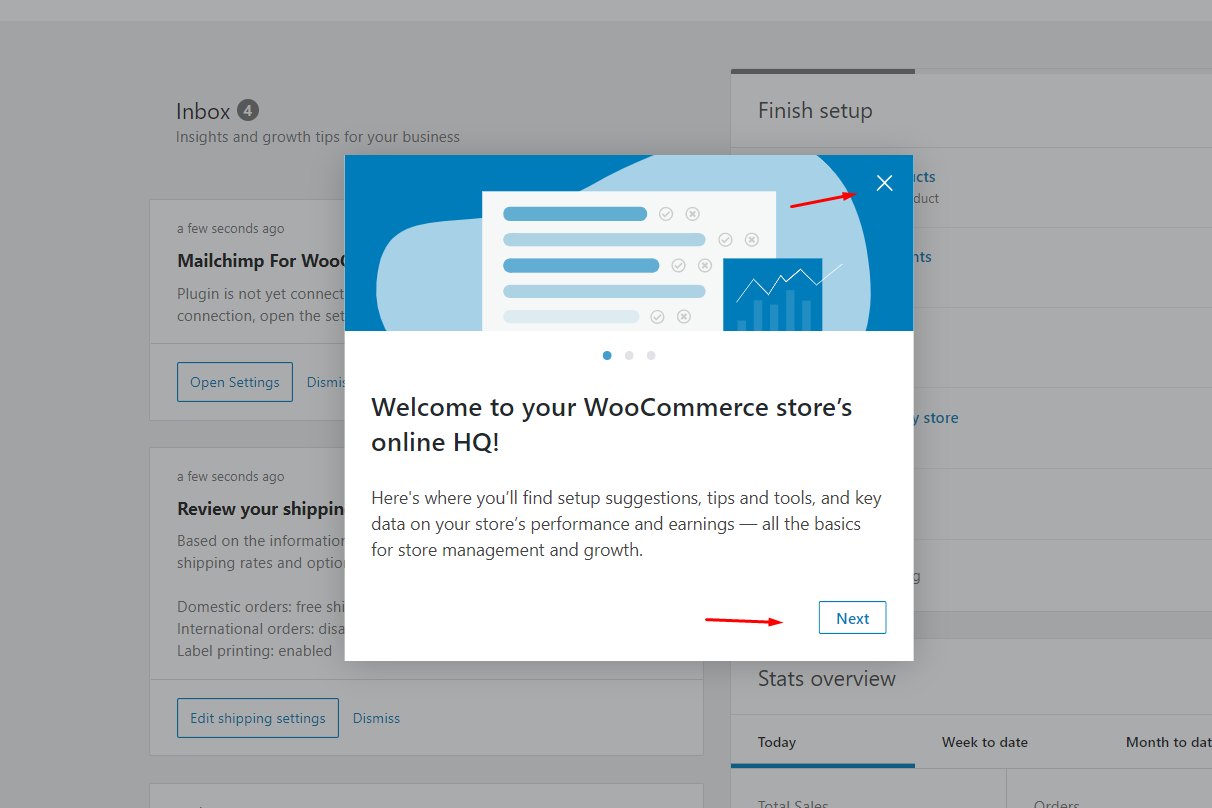Dismiss the Mailchimp For WooCommerce note
This screenshot has height=808, width=1212.
(325, 382)
